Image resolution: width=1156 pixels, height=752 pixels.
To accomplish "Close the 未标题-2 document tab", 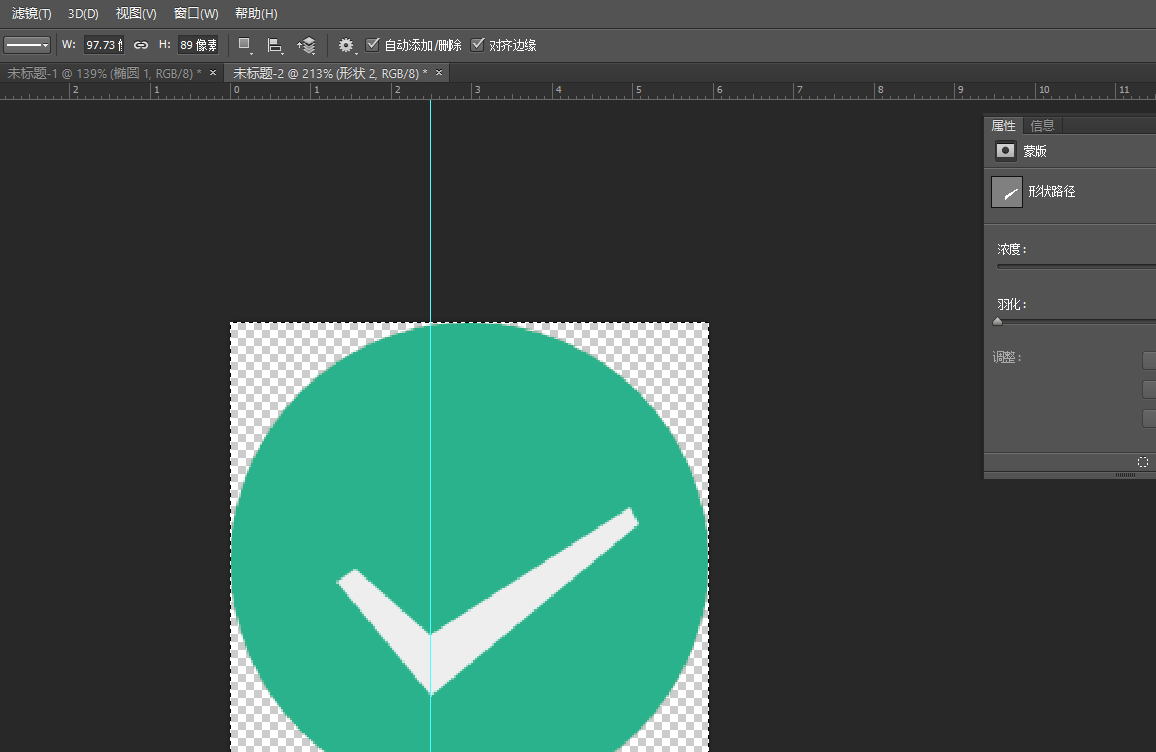I will point(439,73).
